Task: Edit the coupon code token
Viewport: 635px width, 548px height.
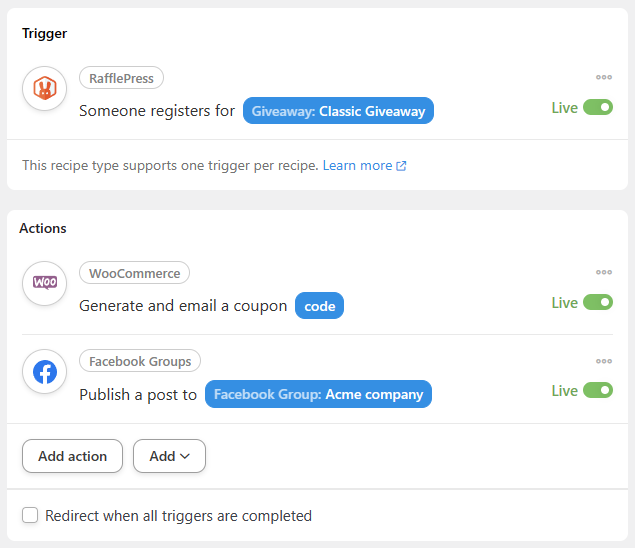Action: tap(319, 306)
